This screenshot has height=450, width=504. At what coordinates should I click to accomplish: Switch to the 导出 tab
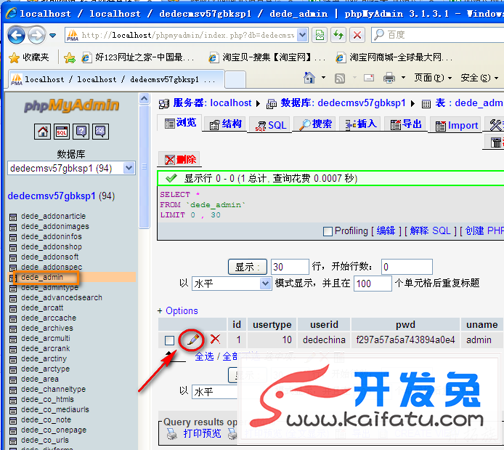pyautogui.click(x=406, y=125)
